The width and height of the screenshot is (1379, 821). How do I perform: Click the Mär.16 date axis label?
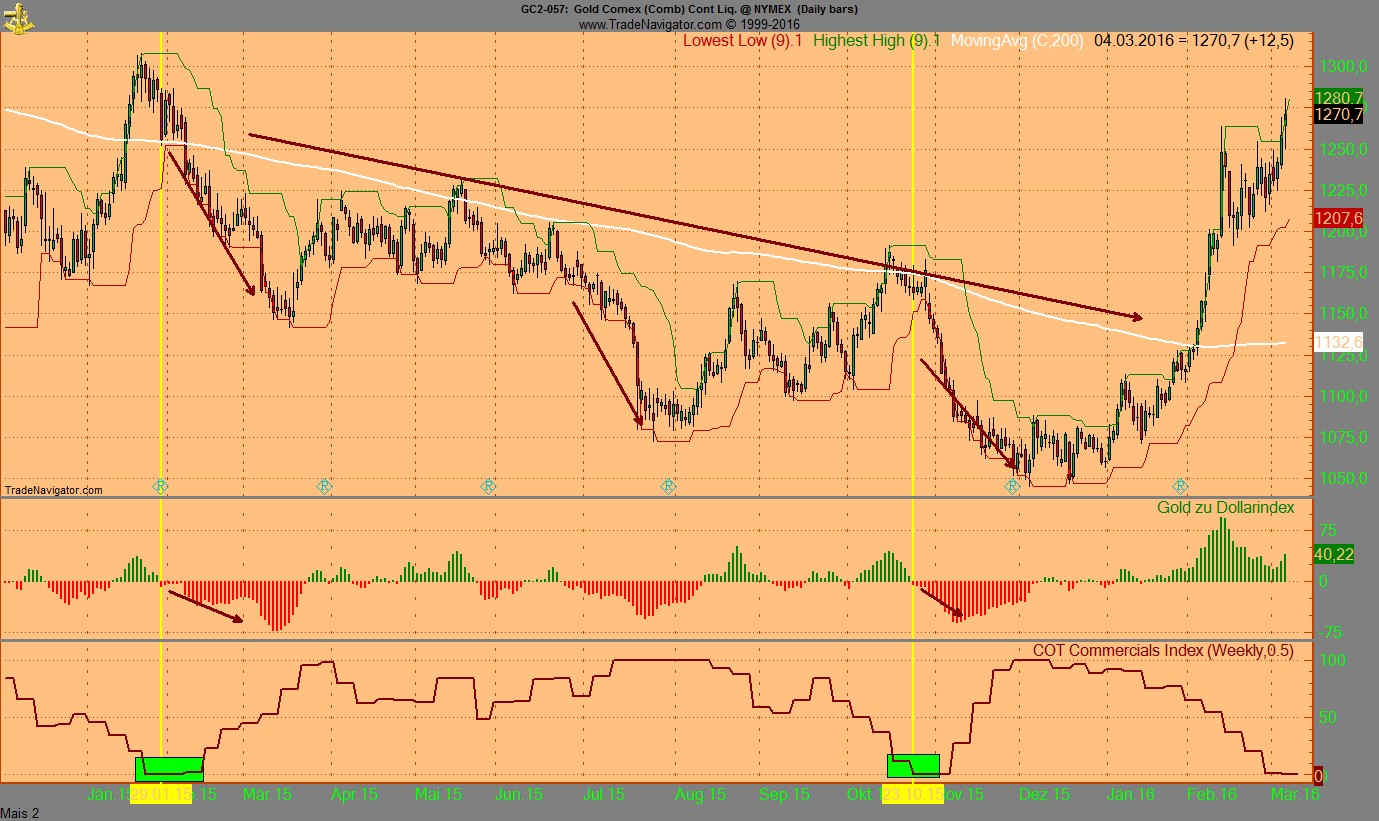coord(1295,795)
